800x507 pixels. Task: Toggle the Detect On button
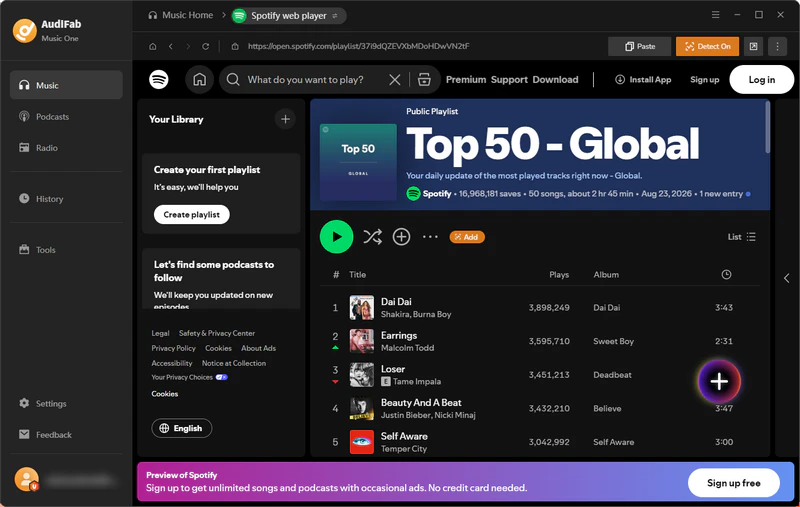[707, 46]
